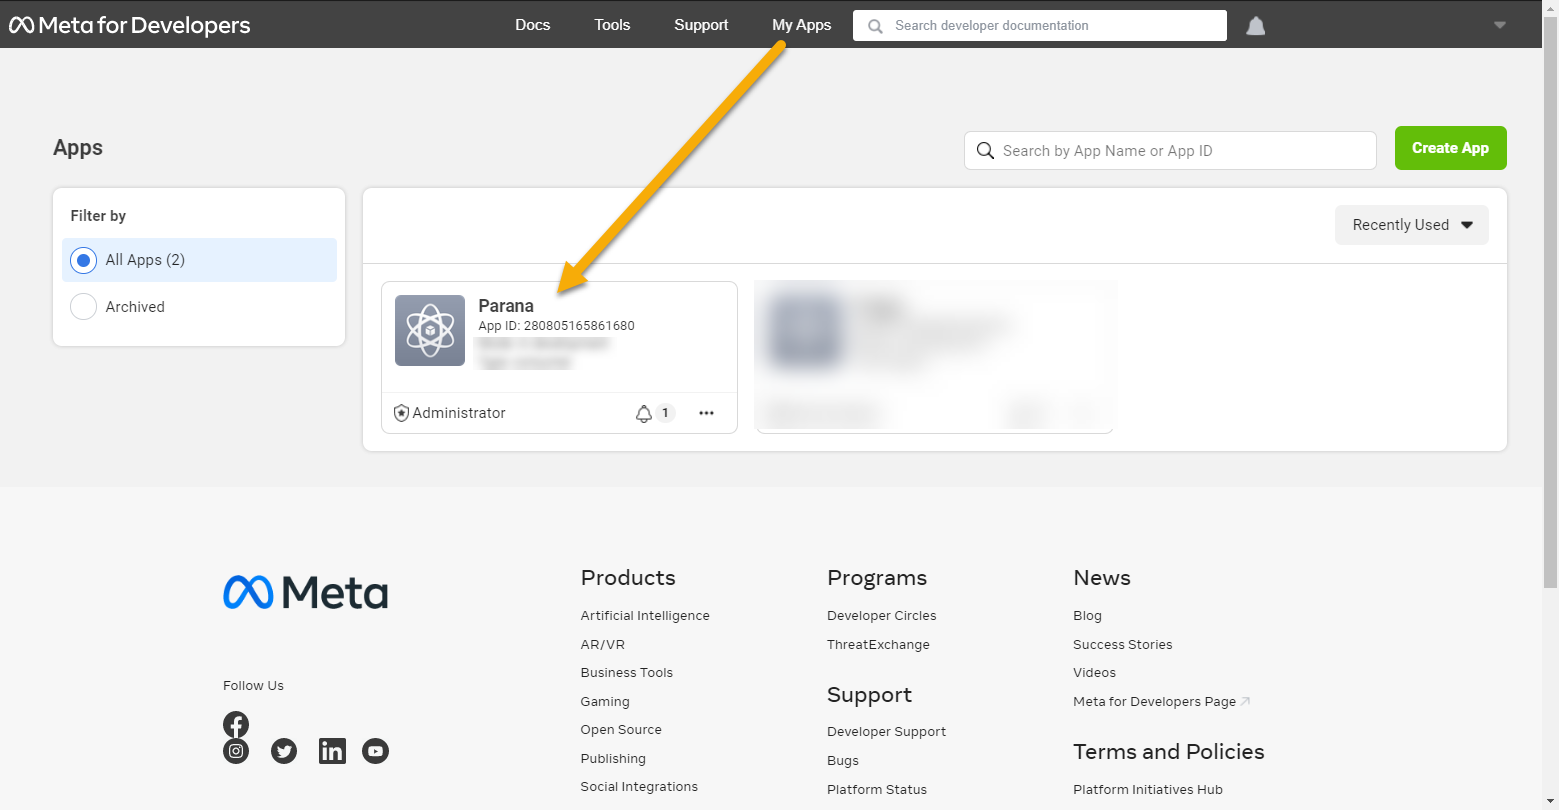Click the Parana app alert bell icon
The width and height of the screenshot is (1559, 810).
point(644,413)
